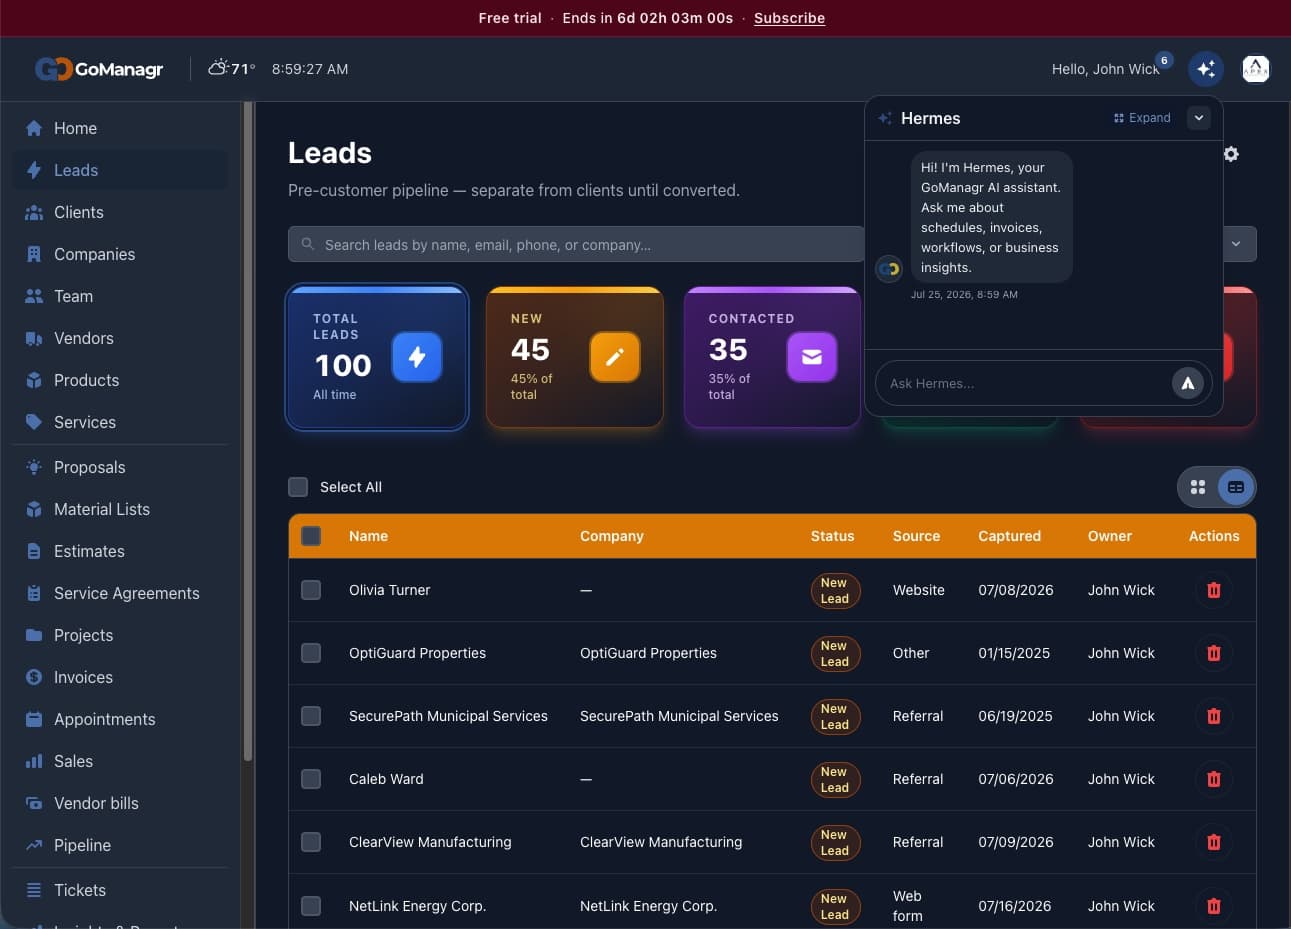1291x929 pixels.
Task: Select the ClearView Manufacturing row checkbox
Action: [311, 842]
